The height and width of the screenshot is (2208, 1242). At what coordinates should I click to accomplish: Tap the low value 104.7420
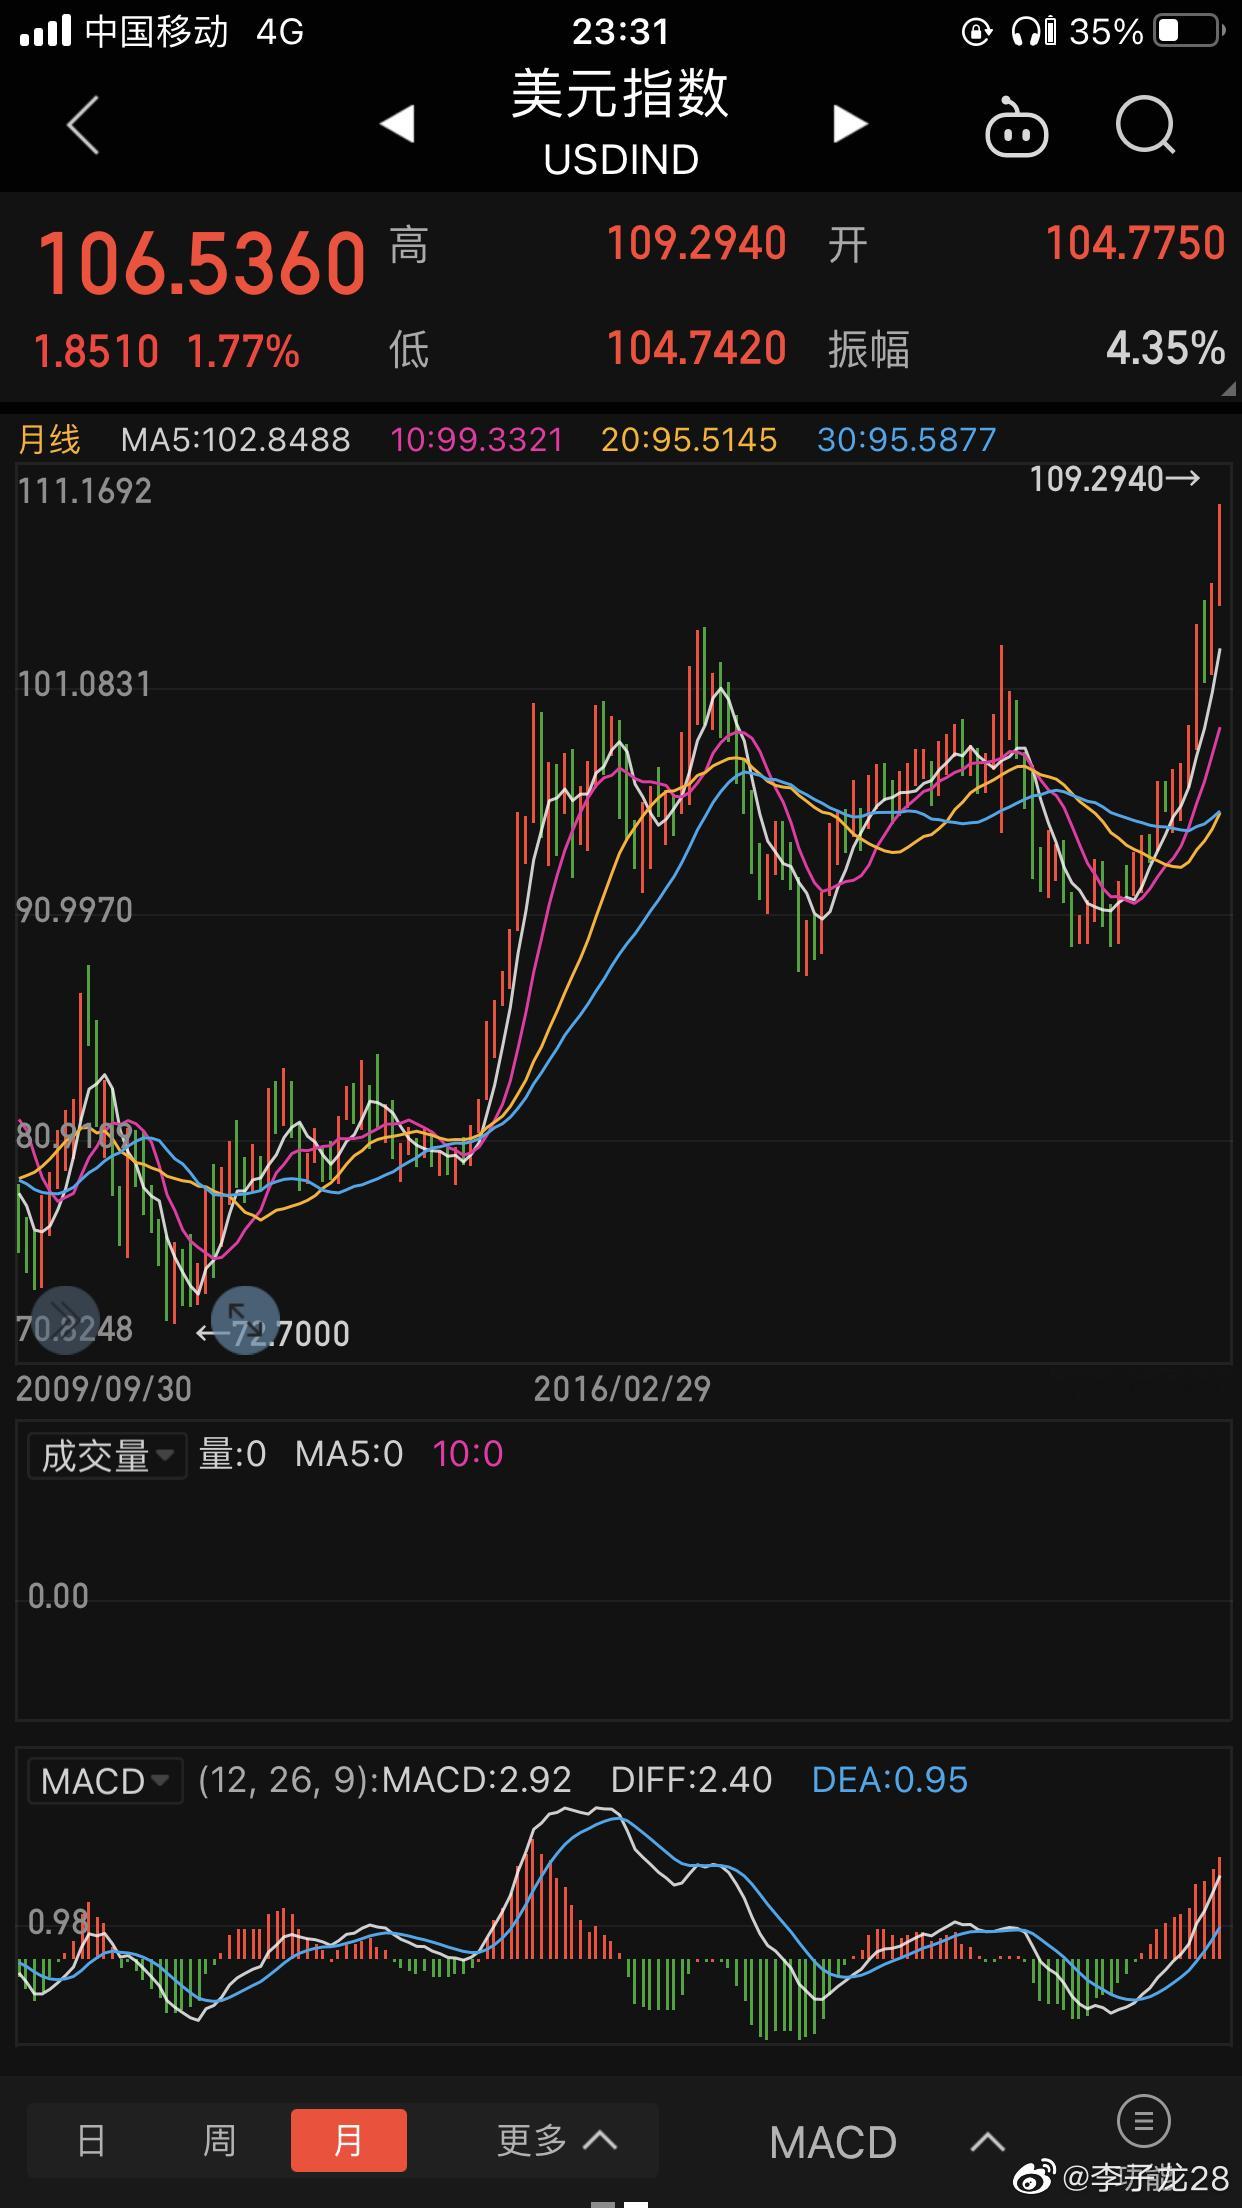[697, 348]
